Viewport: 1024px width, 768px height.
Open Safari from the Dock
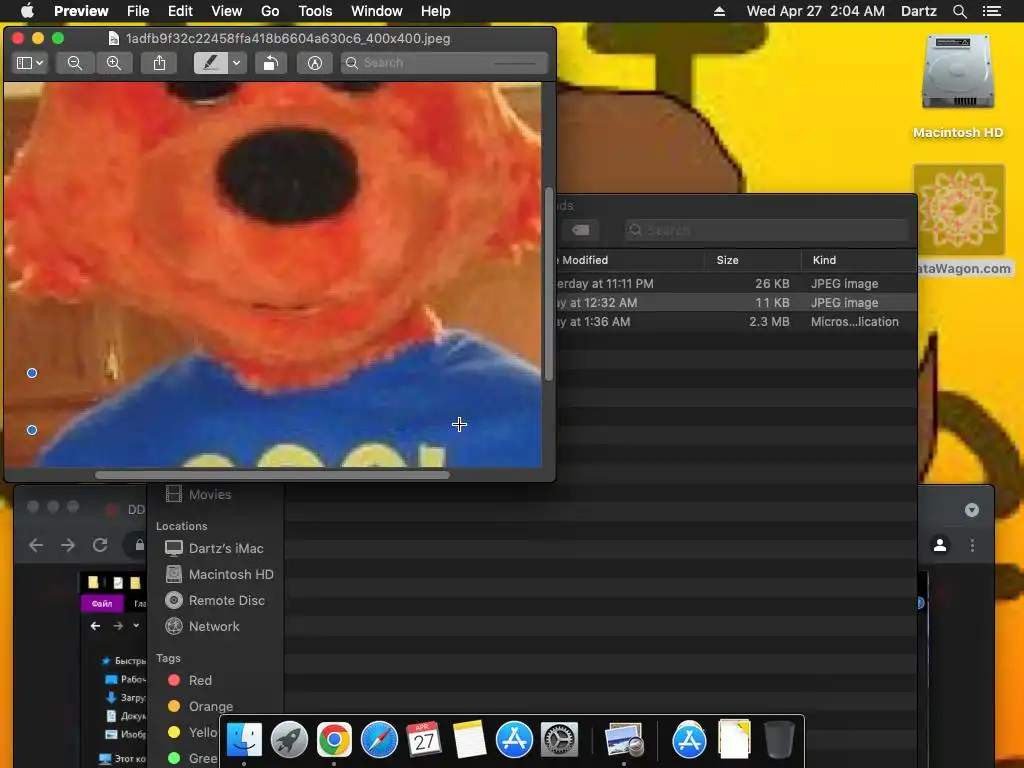click(x=379, y=740)
